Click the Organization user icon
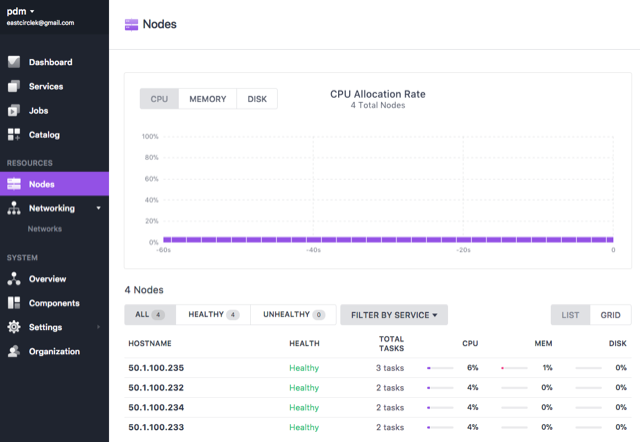Screen dimensions: 640x442 (14, 351)
